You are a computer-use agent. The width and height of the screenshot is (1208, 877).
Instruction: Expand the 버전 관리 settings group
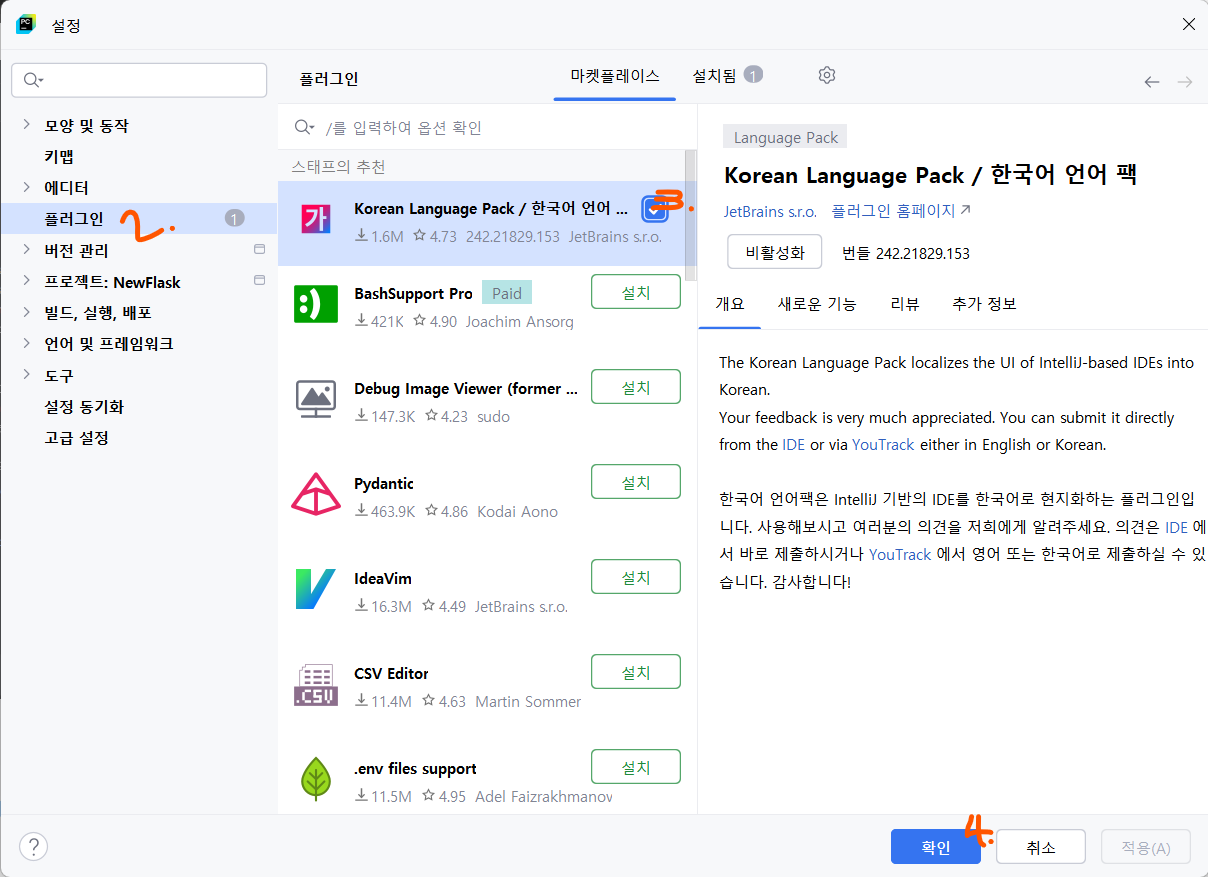[27, 250]
